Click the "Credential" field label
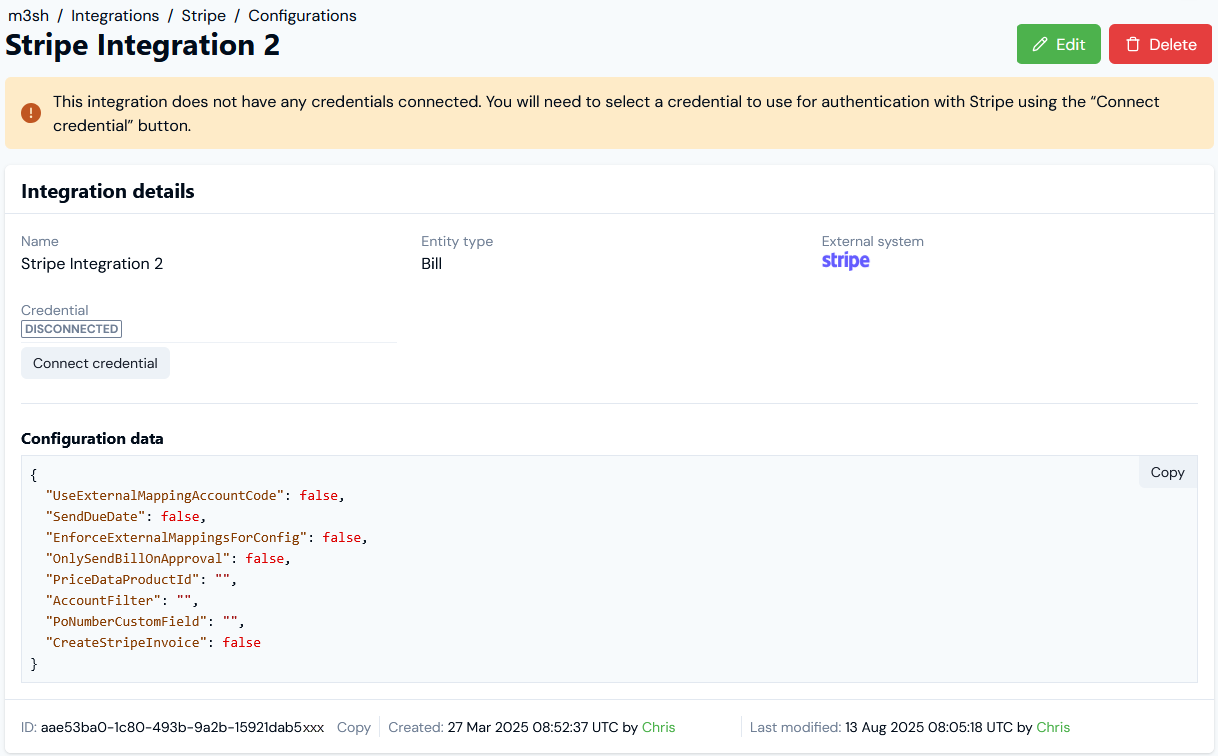The image size is (1218, 756). pos(55,310)
